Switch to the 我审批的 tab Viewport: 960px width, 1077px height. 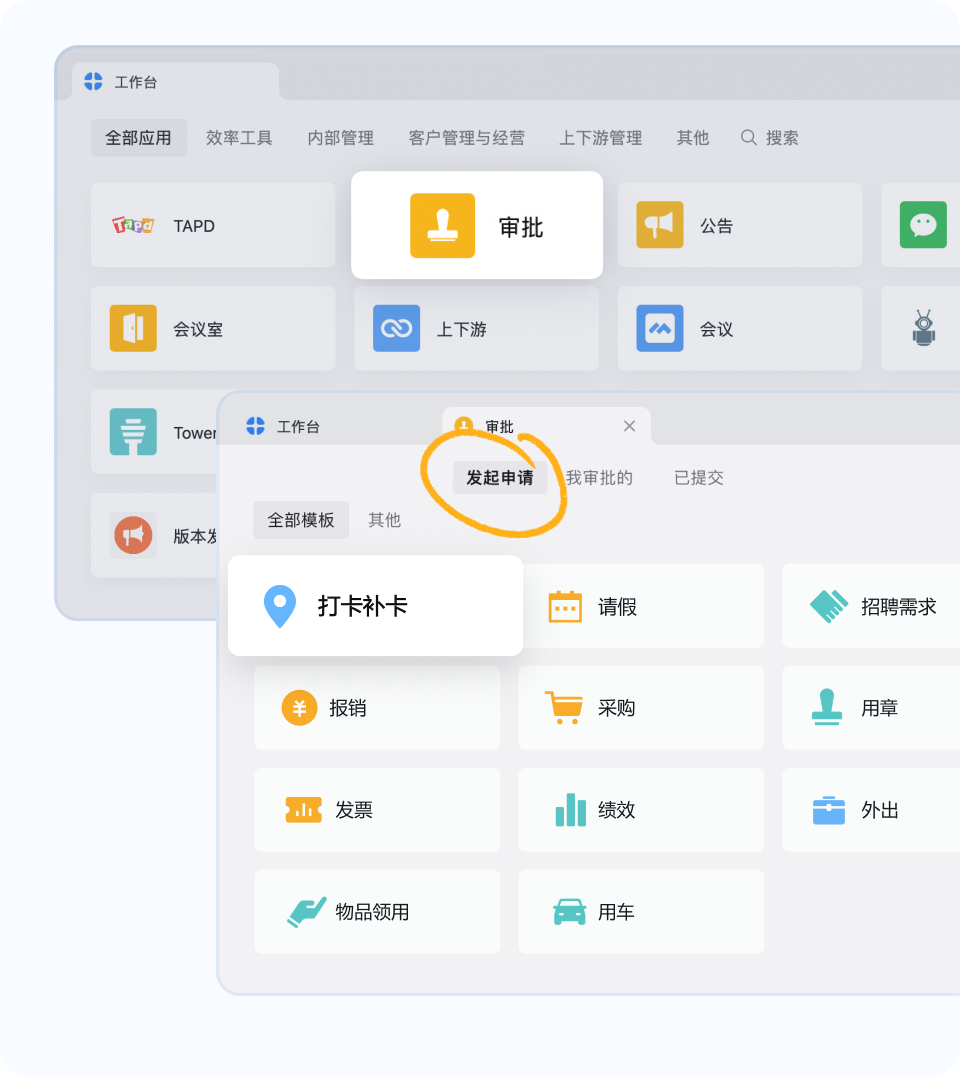[599, 477]
